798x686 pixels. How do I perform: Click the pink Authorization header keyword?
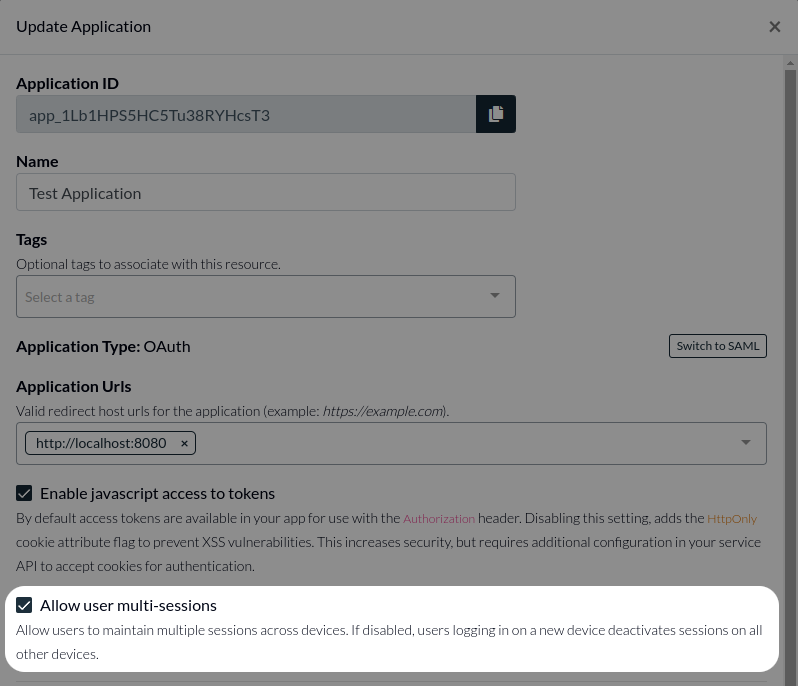pos(439,519)
